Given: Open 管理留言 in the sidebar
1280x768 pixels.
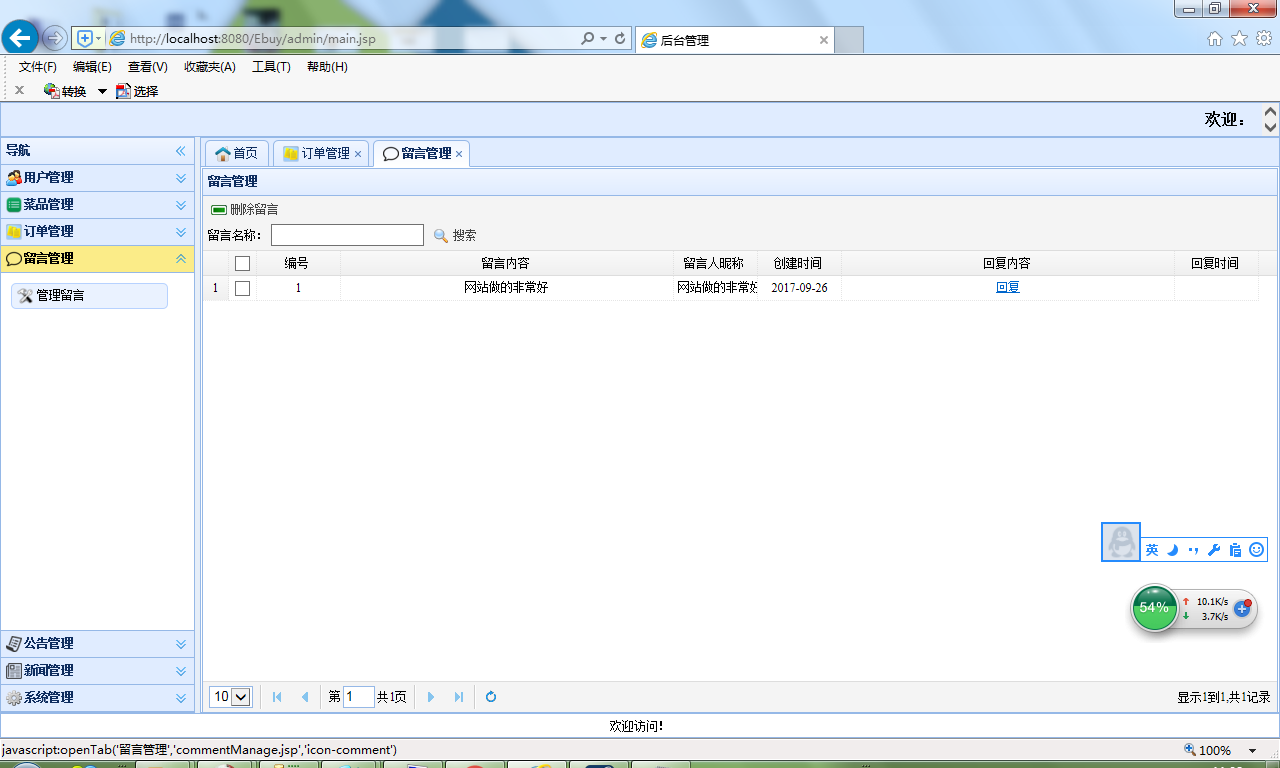Looking at the screenshot, I should click(89, 296).
